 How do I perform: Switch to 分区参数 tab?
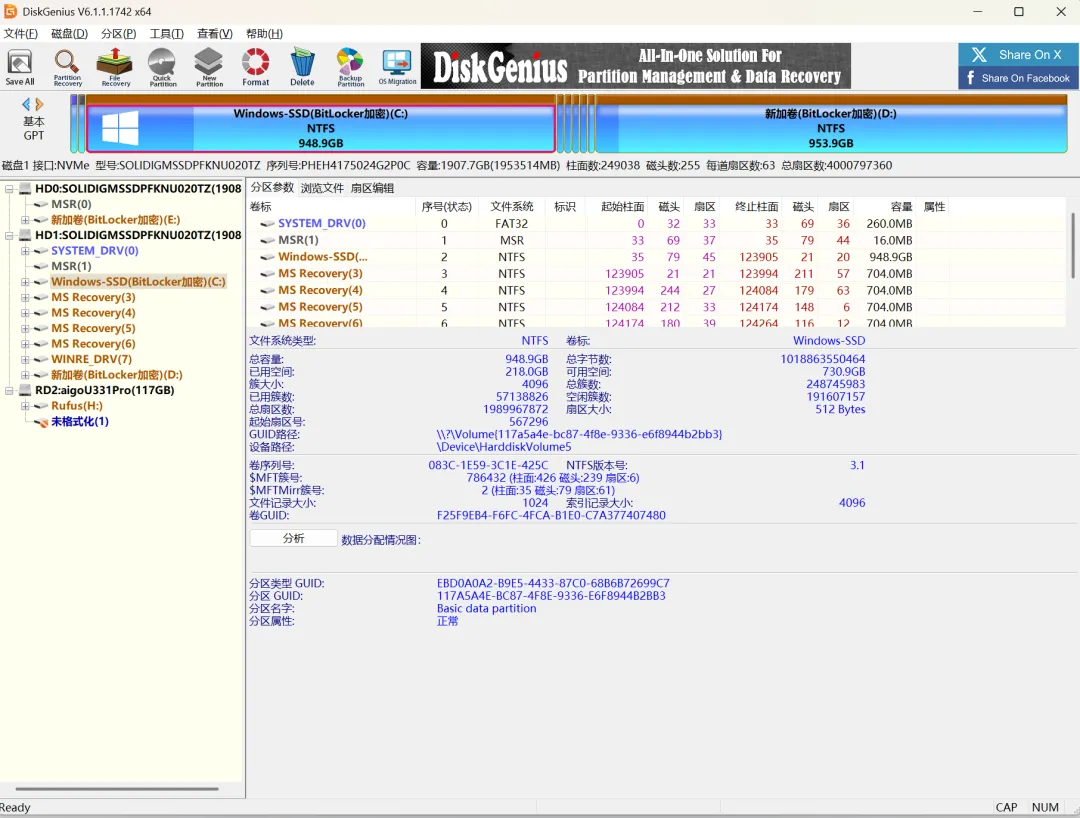click(x=272, y=187)
